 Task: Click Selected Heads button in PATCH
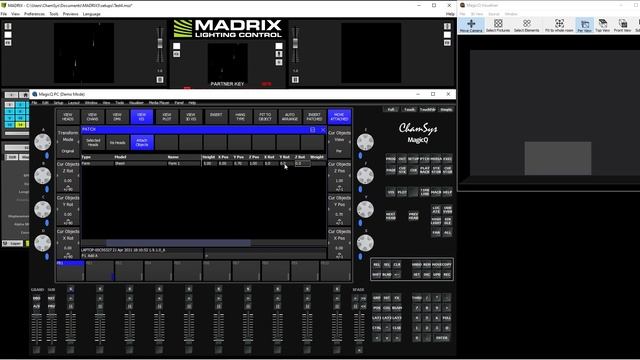coord(93,142)
